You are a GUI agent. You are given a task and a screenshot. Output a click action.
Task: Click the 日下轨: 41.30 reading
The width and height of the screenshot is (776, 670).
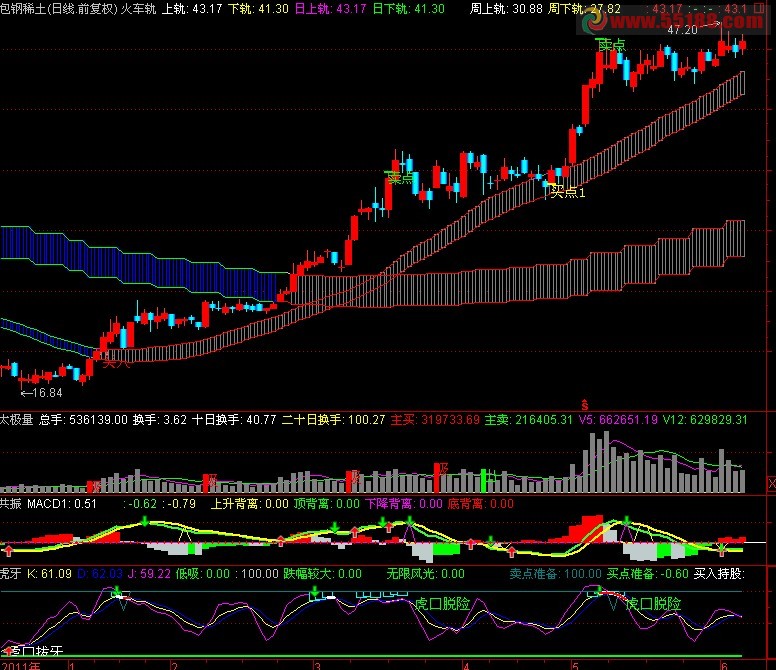408,8
